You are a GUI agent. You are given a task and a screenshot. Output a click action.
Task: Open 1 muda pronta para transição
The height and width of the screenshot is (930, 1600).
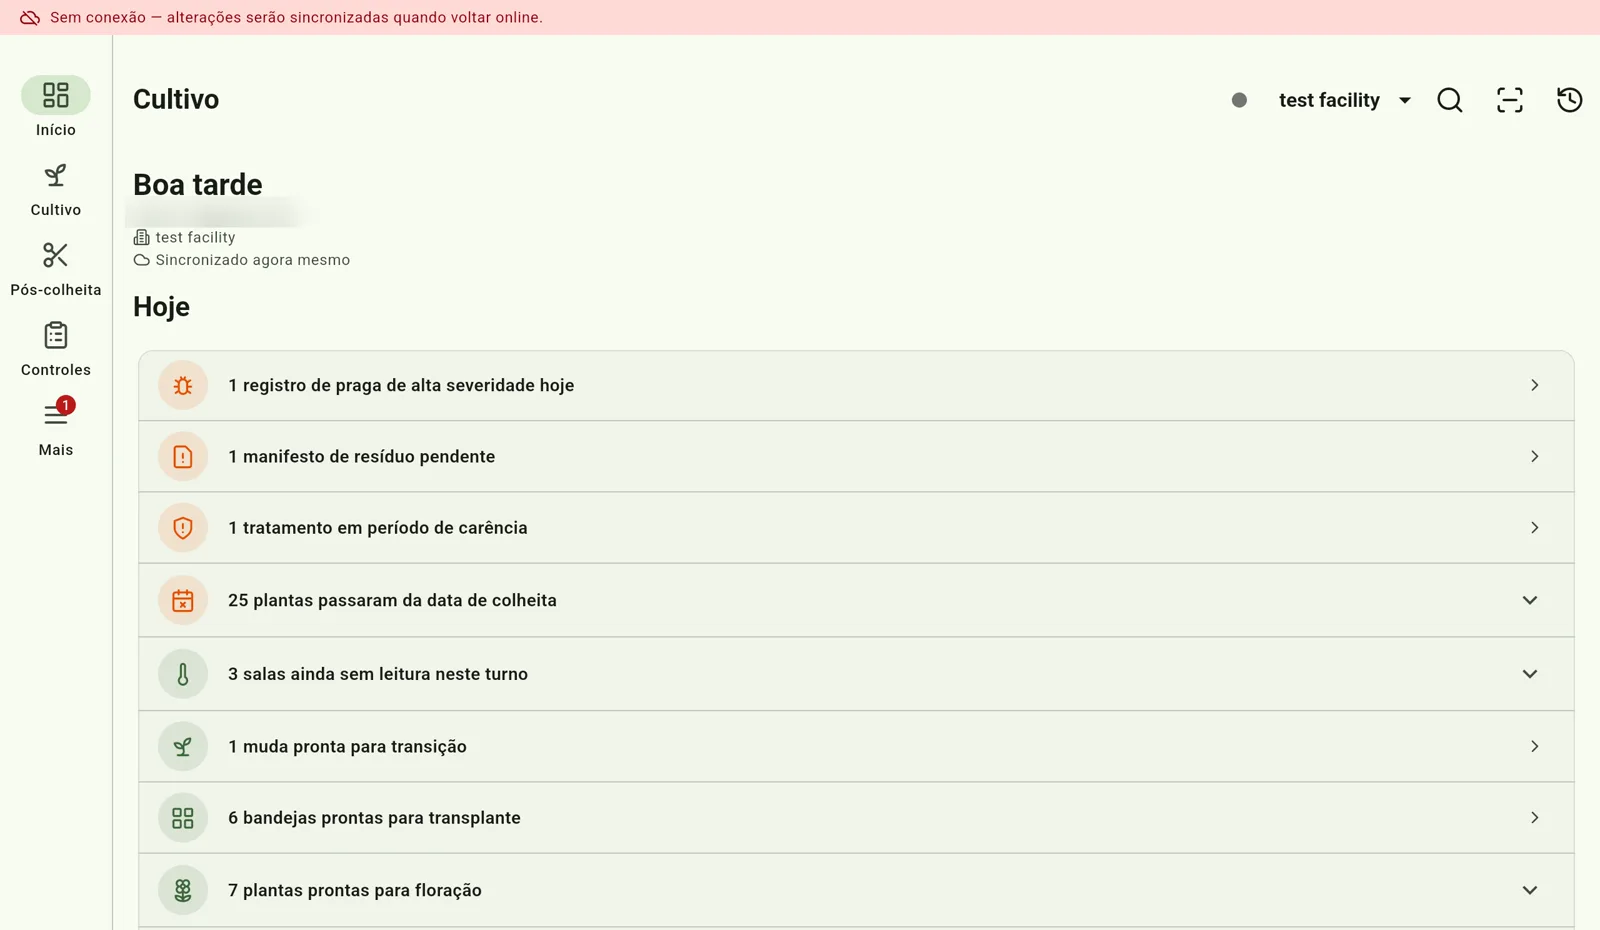pos(856,747)
